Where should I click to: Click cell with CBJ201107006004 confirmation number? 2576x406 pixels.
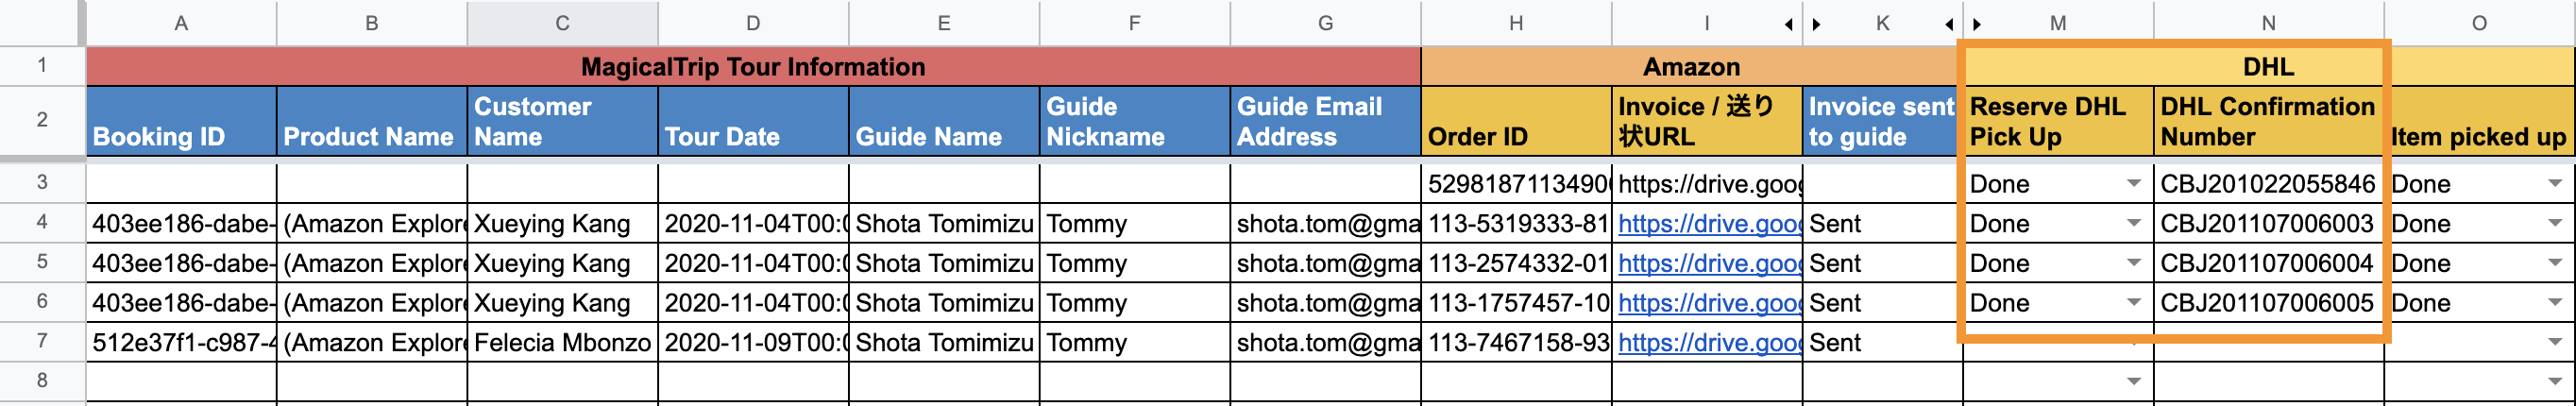pyautogui.click(x=2266, y=263)
